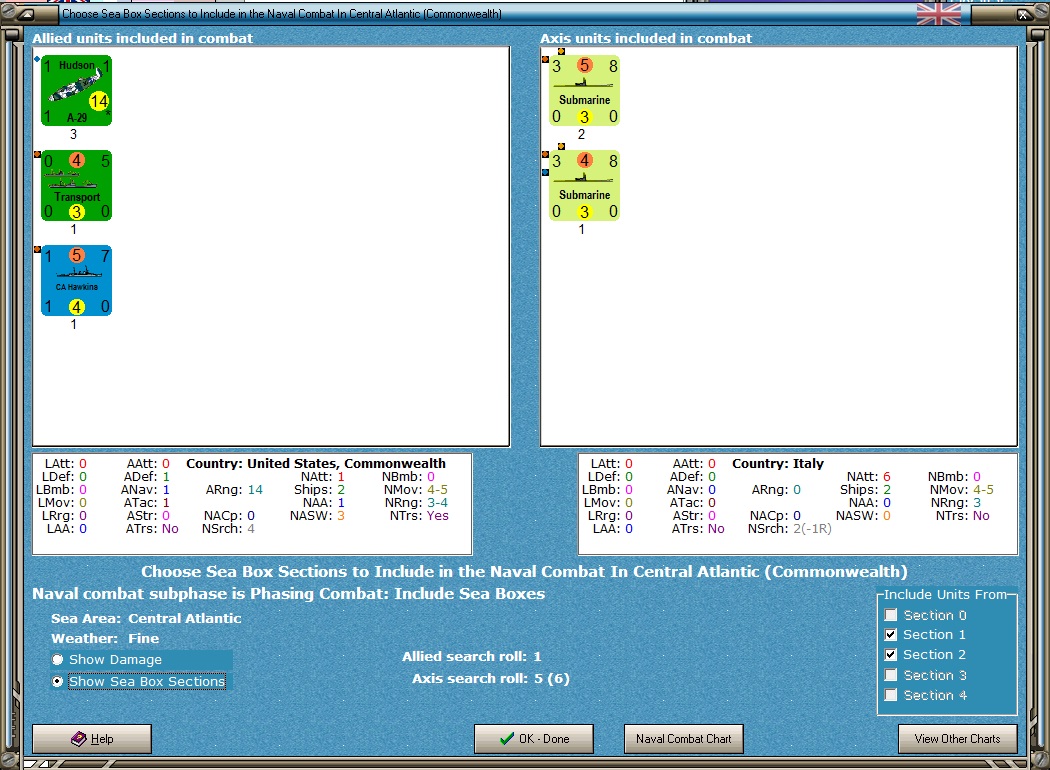Viewport: 1050px width, 770px height.
Task: Close the combat dialog window
Action: (1023, 13)
